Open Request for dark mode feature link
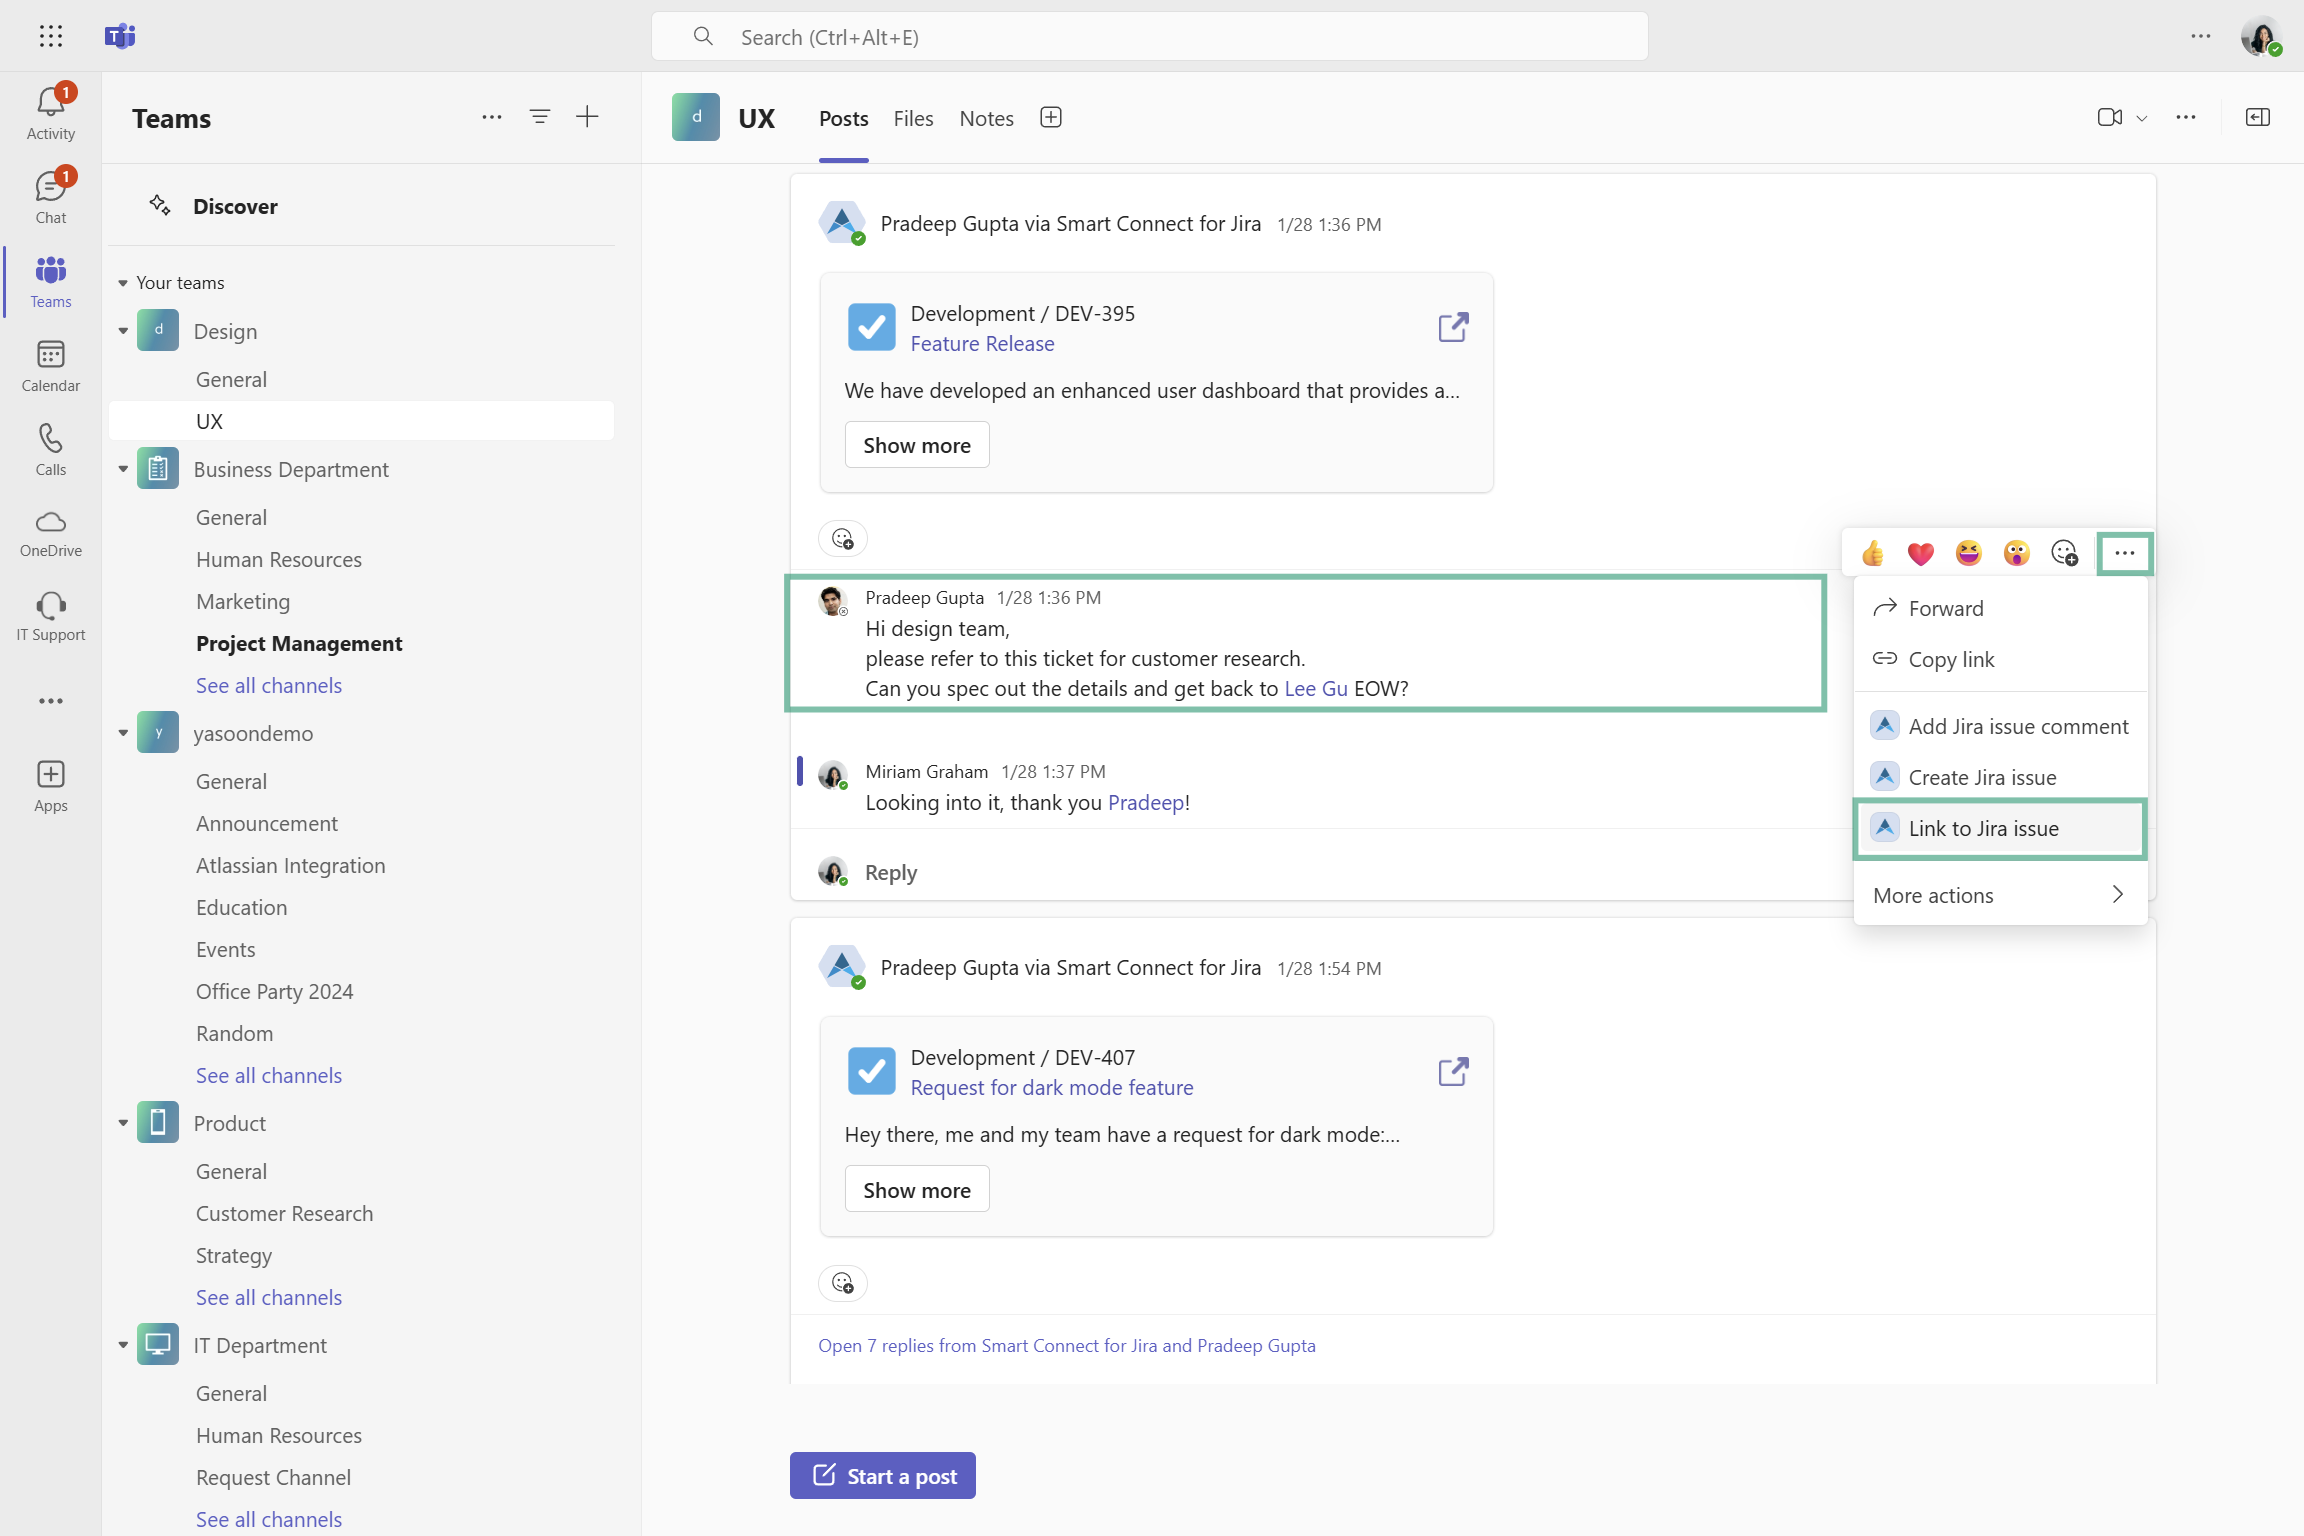The height and width of the screenshot is (1536, 2304). 1052,1087
